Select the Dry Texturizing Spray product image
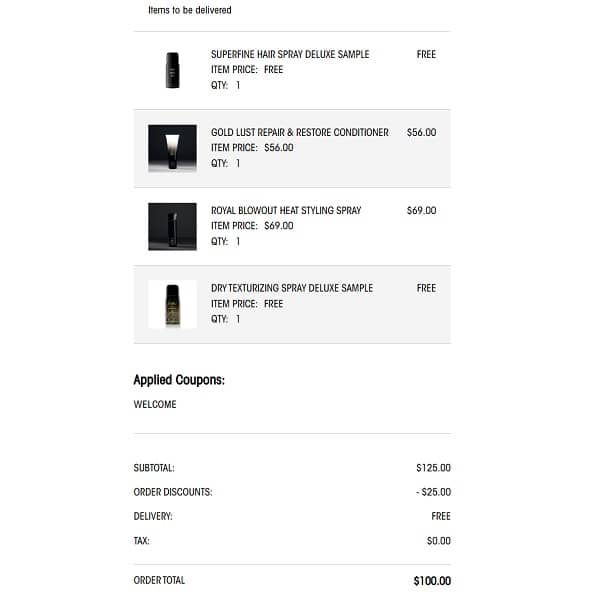This screenshot has height=600, width=600. 172,304
